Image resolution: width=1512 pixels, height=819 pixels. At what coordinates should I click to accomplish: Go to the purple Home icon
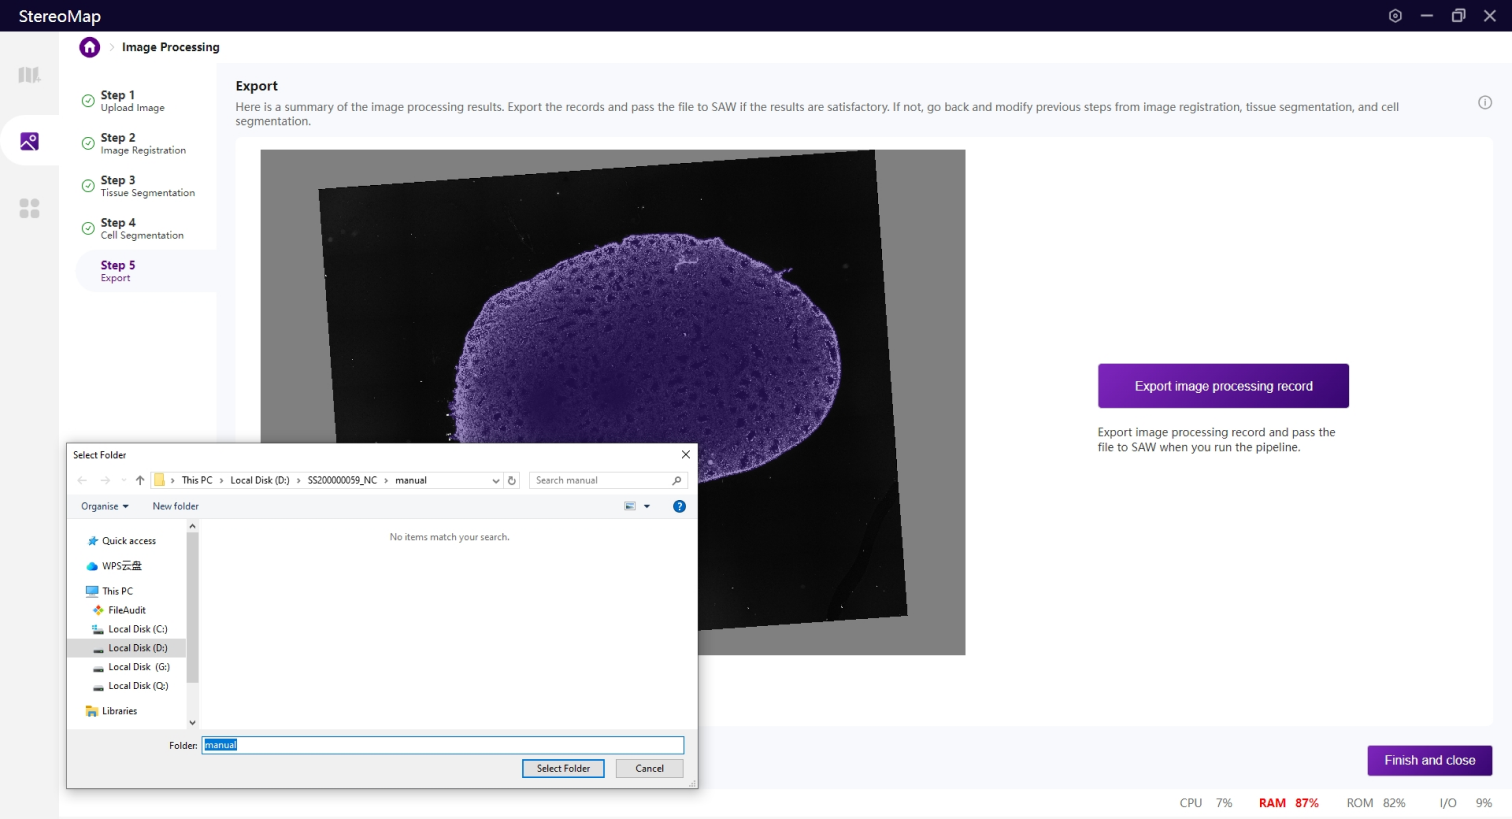click(x=90, y=47)
